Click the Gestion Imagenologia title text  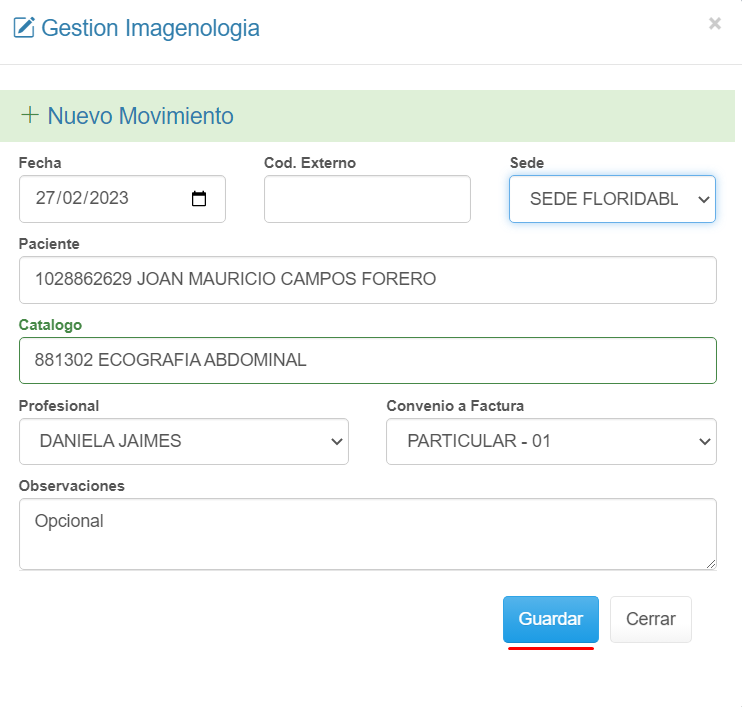(150, 28)
